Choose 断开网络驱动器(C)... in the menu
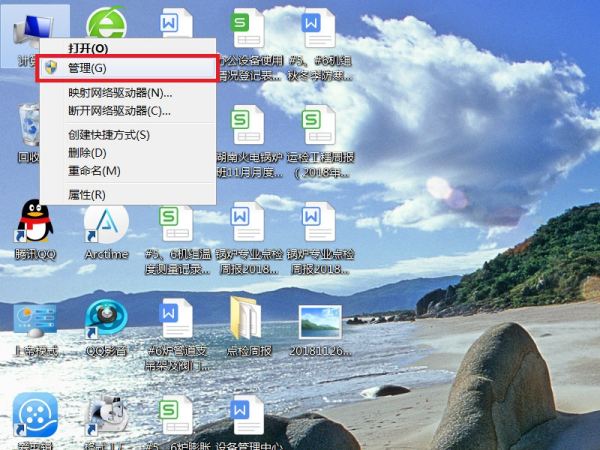 (128, 111)
